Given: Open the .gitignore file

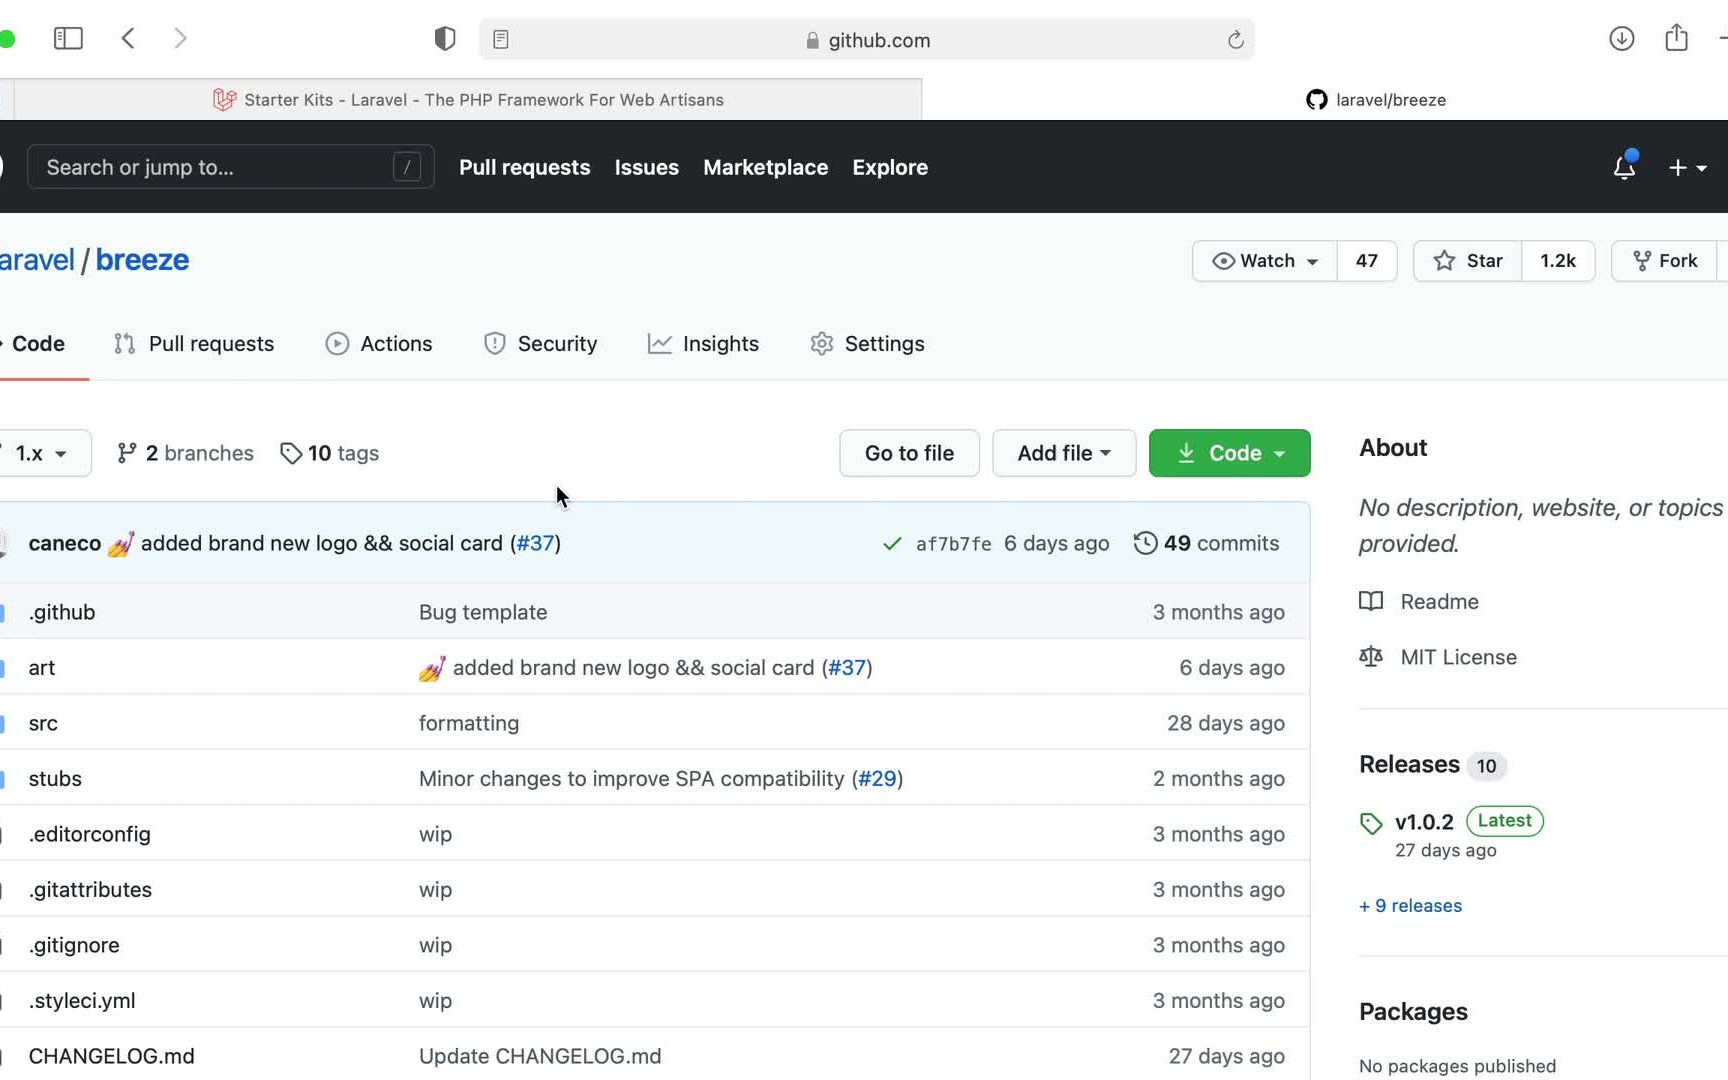Looking at the screenshot, I should click(74, 945).
